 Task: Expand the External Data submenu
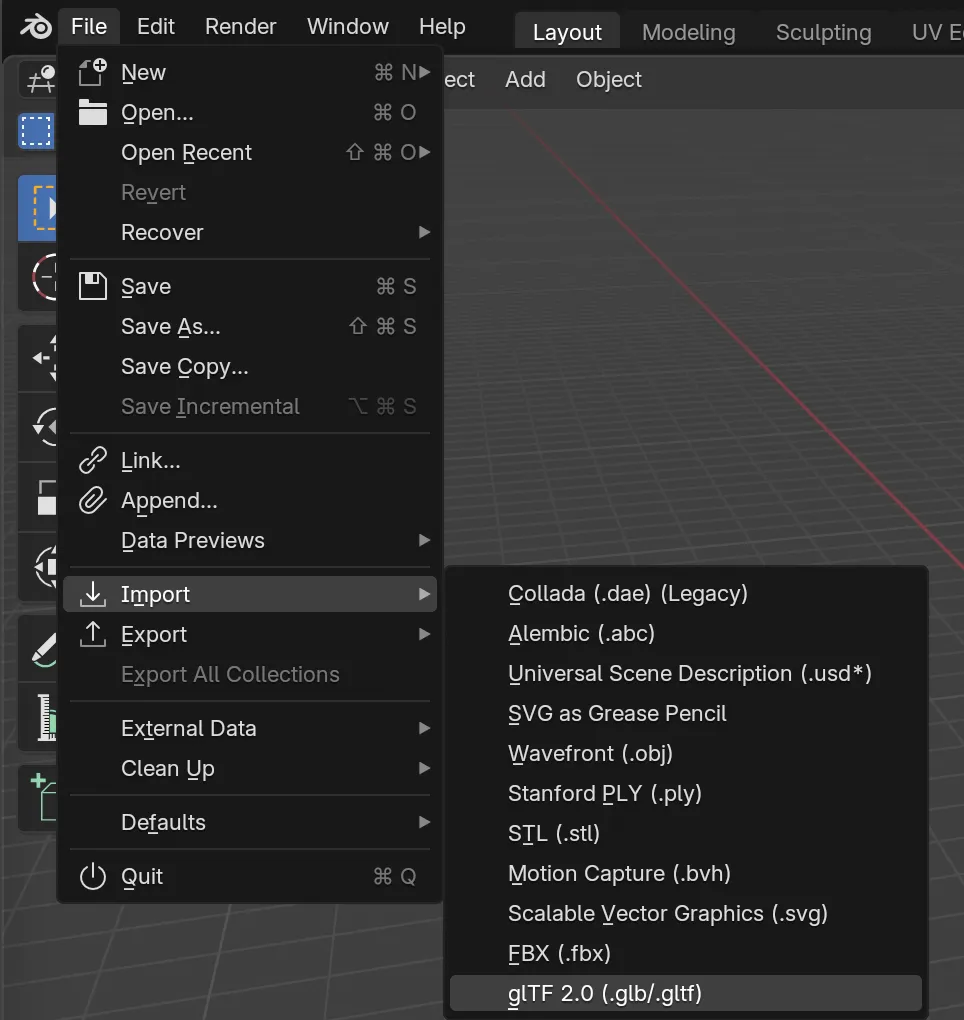424,729
